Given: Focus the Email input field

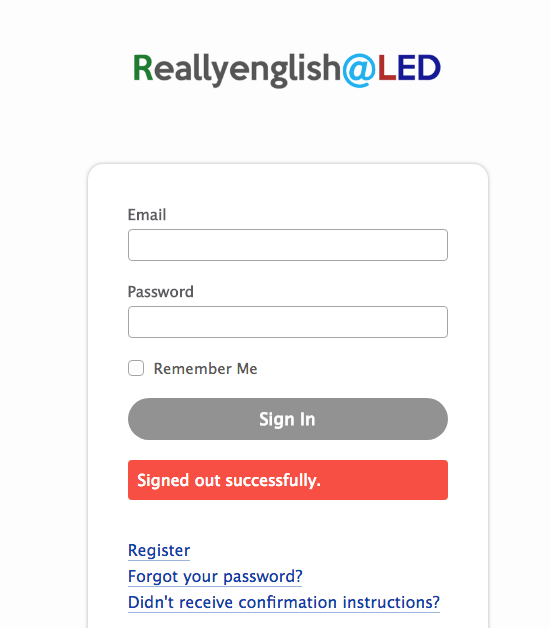Looking at the screenshot, I should (288, 245).
